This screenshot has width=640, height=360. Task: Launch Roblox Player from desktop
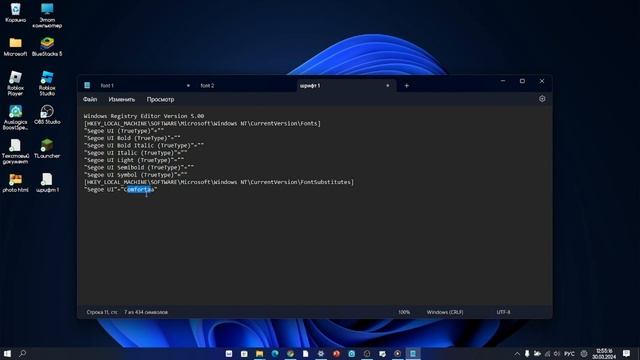(16, 84)
